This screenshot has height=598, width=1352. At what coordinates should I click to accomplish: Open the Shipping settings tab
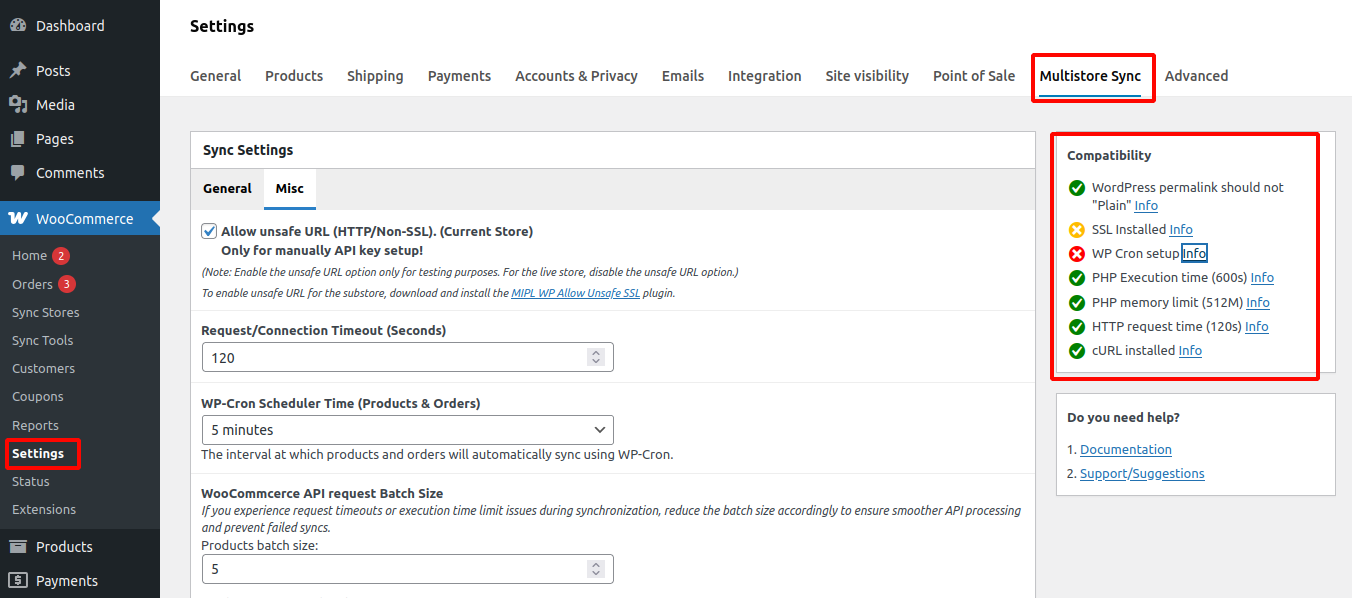tap(375, 76)
